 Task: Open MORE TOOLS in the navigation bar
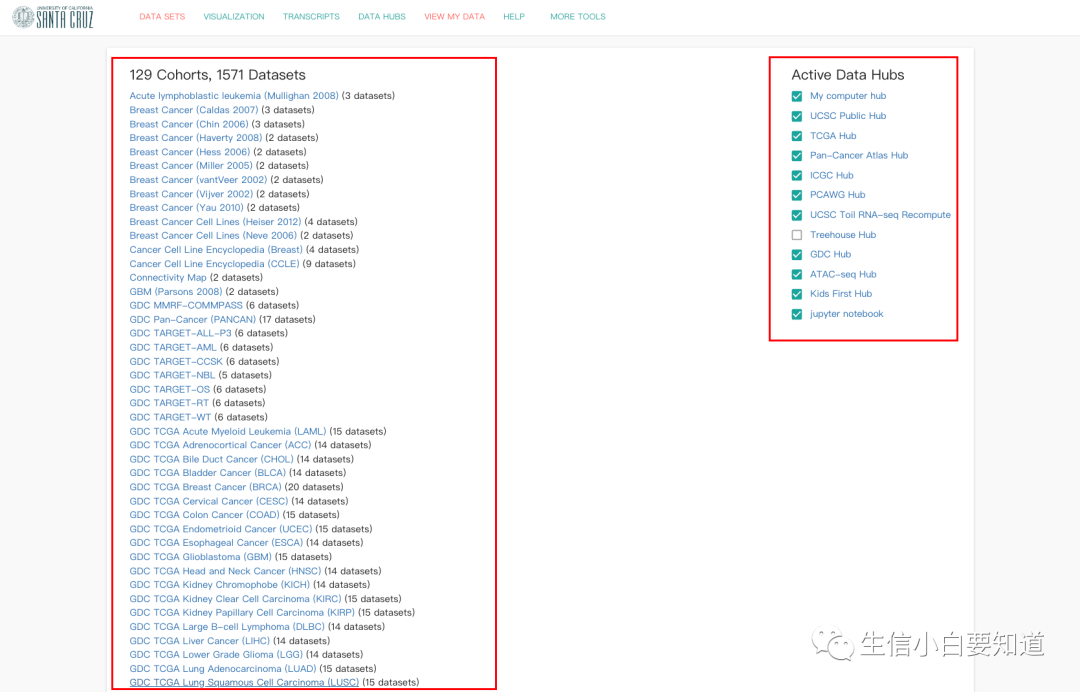click(x=578, y=17)
